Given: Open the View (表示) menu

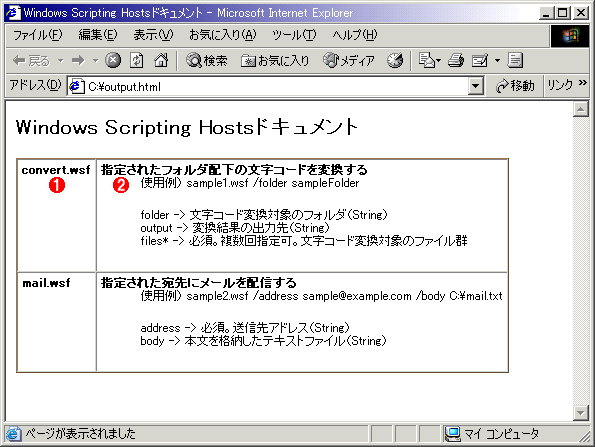Looking at the screenshot, I should coord(153,35).
